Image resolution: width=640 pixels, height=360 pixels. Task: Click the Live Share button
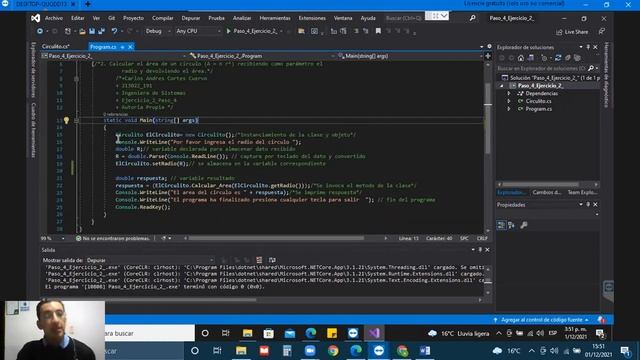[572, 32]
